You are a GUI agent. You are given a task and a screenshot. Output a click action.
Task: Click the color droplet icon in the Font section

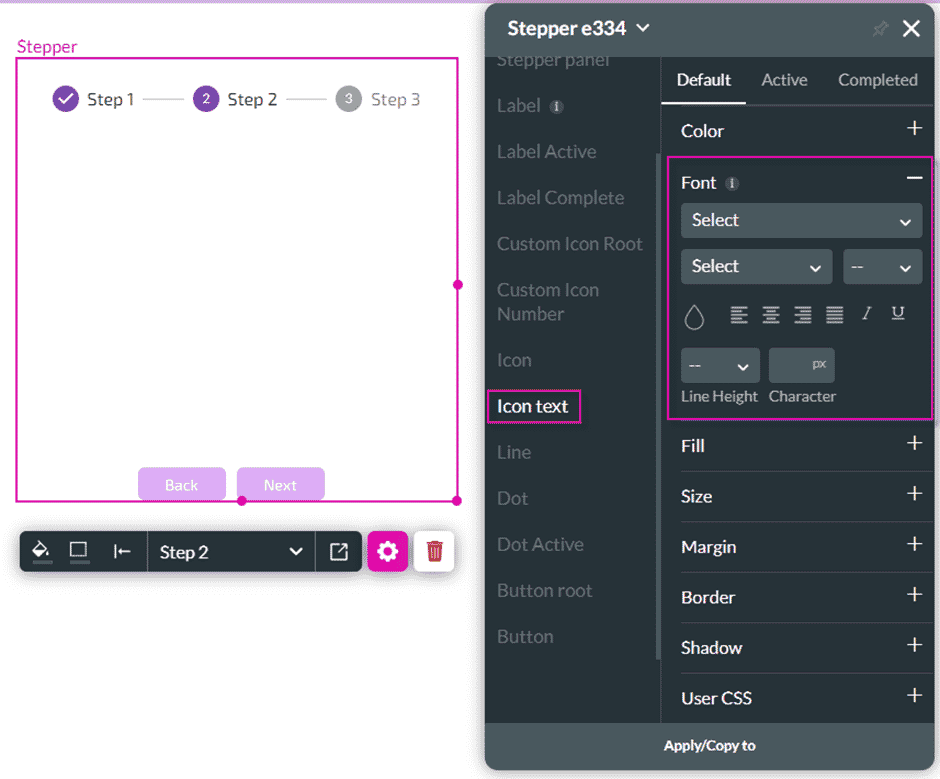(696, 316)
